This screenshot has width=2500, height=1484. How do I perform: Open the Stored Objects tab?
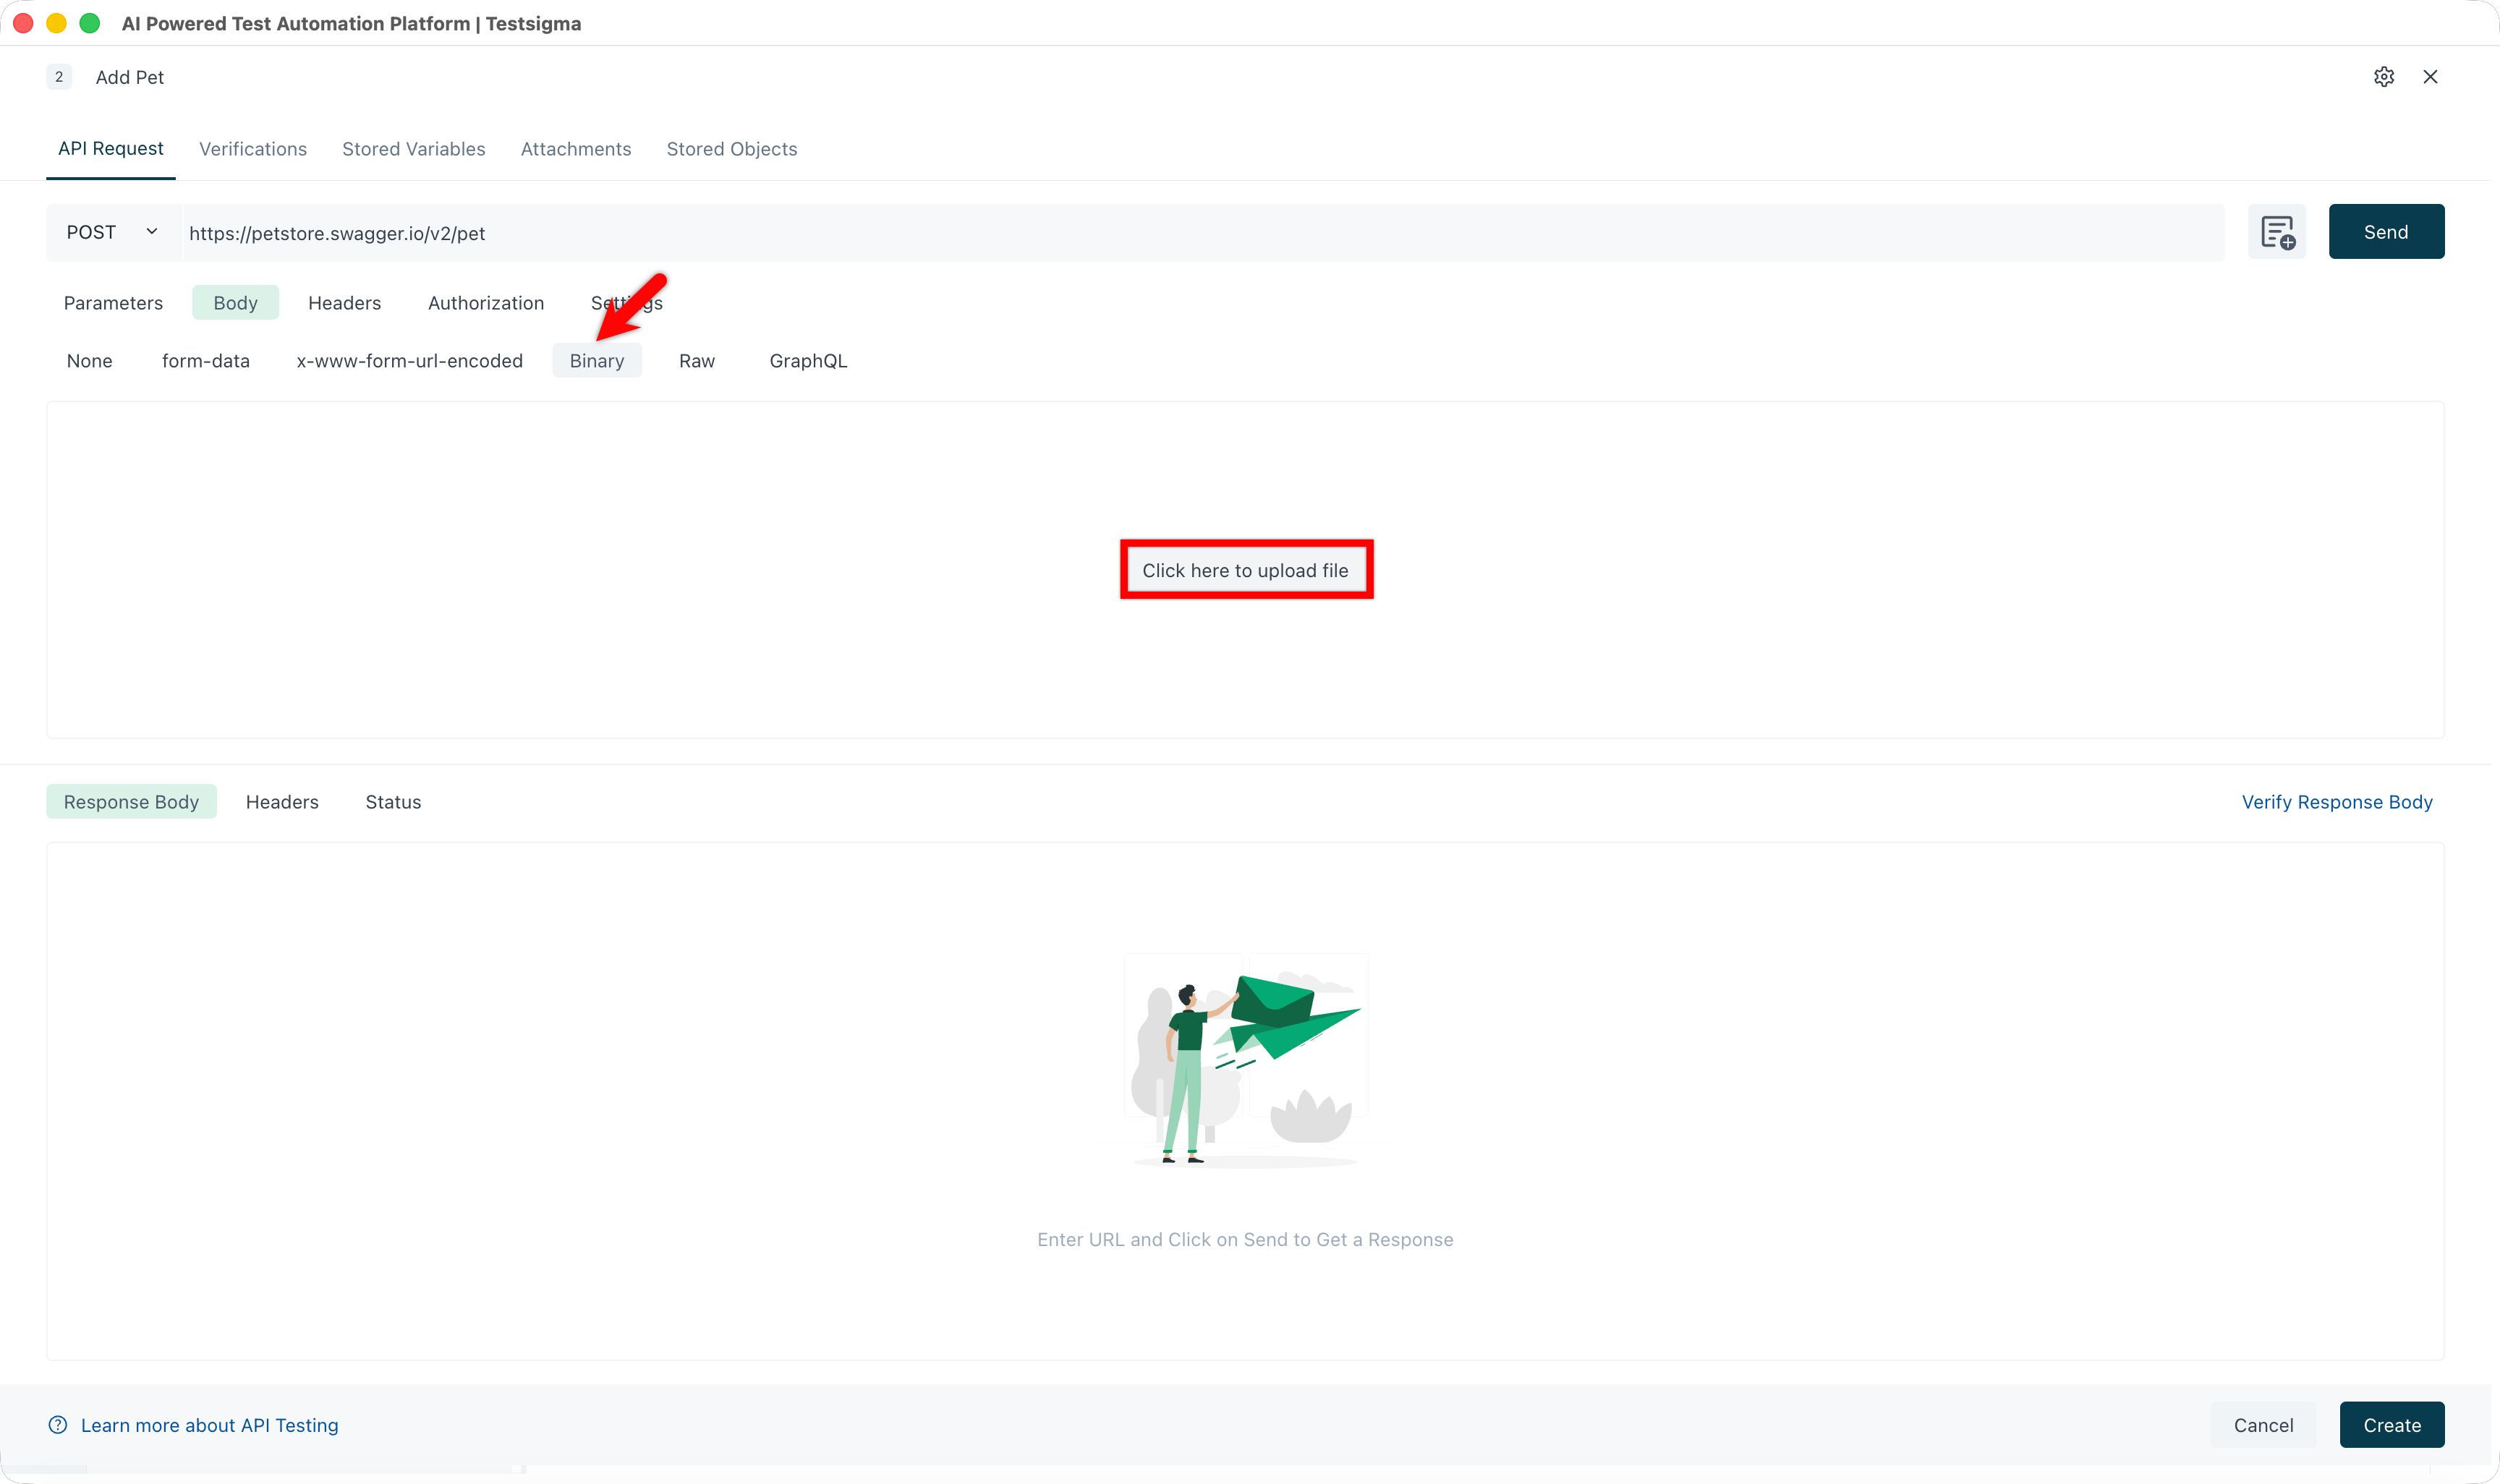[731, 149]
